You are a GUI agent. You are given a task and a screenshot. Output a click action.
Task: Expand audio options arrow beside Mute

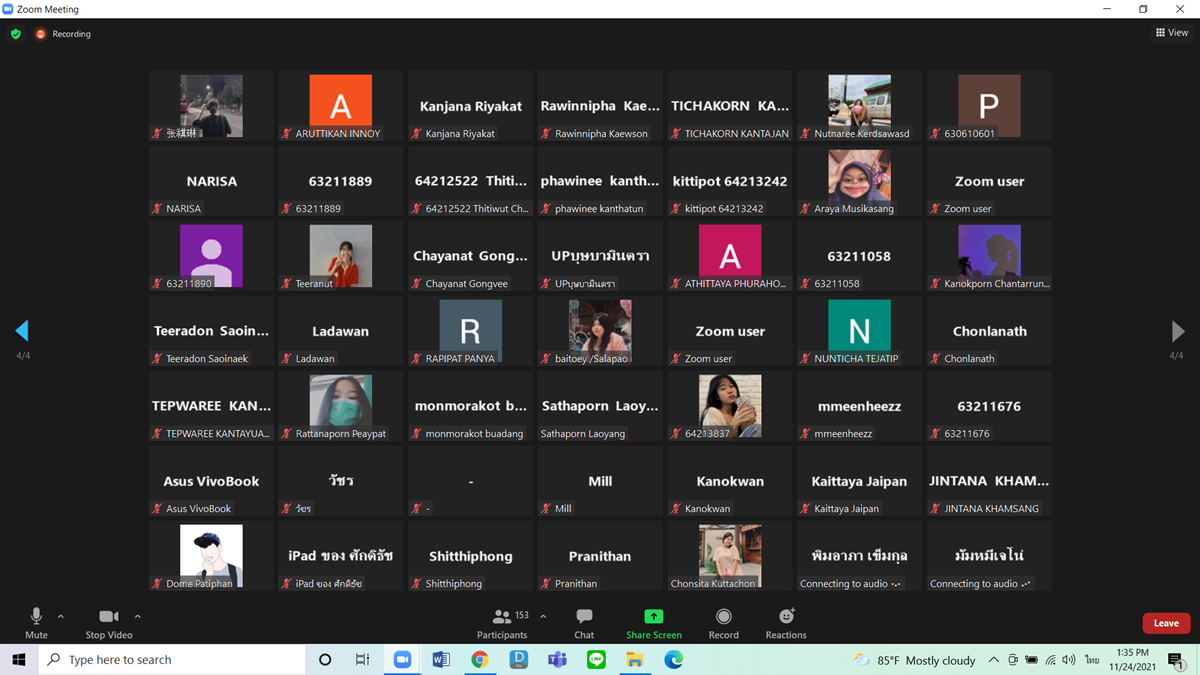[61, 617]
